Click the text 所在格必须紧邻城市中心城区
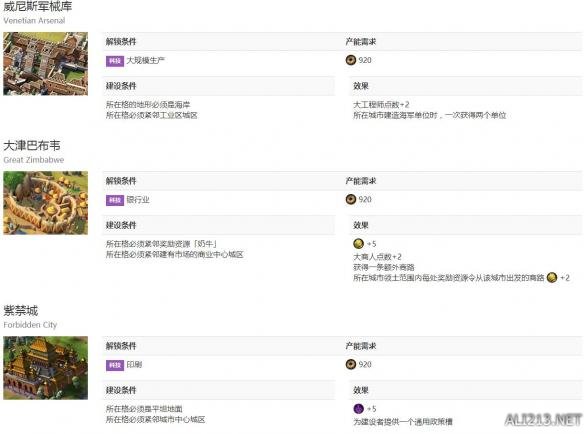Viewport: 584px width, 434px height. coord(155,419)
